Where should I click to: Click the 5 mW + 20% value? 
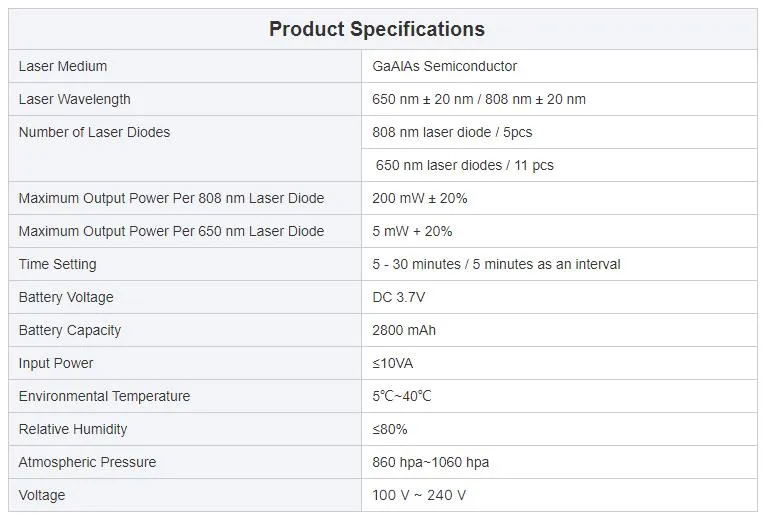click(x=412, y=231)
